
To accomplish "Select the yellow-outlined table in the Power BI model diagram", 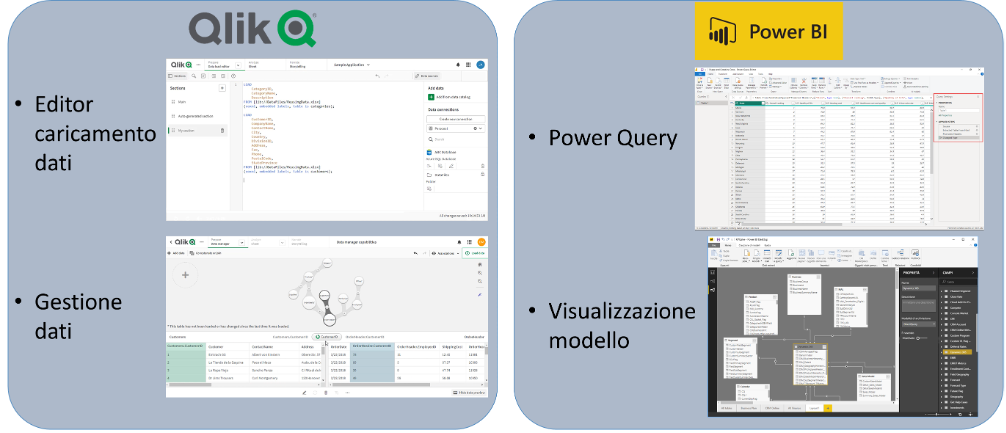I will [810, 364].
